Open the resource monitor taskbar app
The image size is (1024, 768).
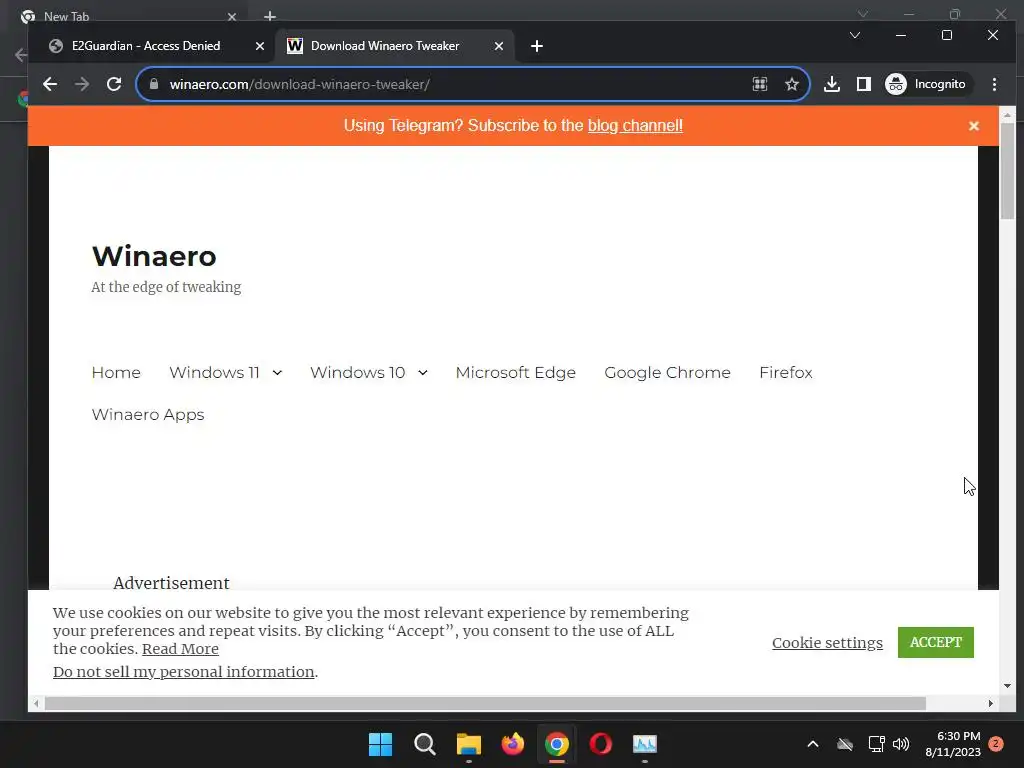coord(645,744)
